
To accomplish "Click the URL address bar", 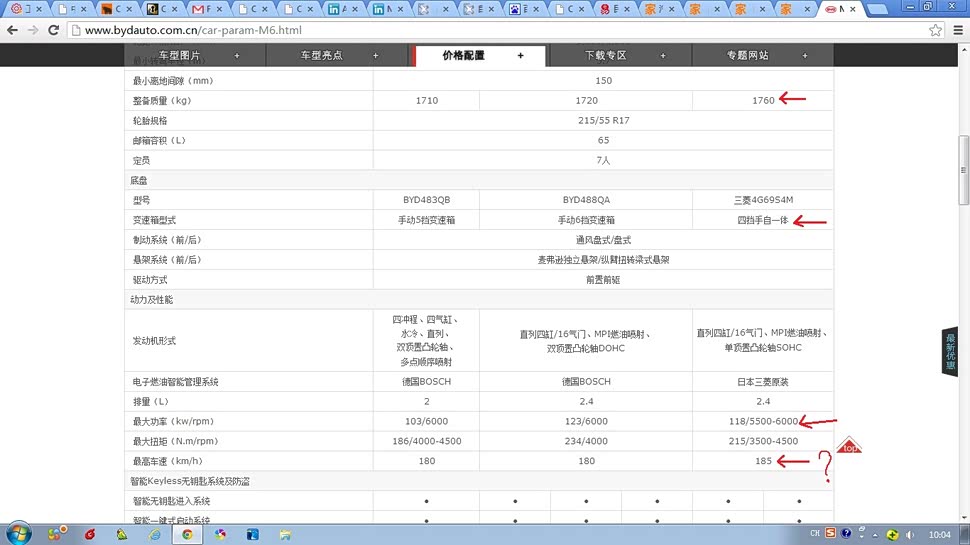I will [500, 30].
